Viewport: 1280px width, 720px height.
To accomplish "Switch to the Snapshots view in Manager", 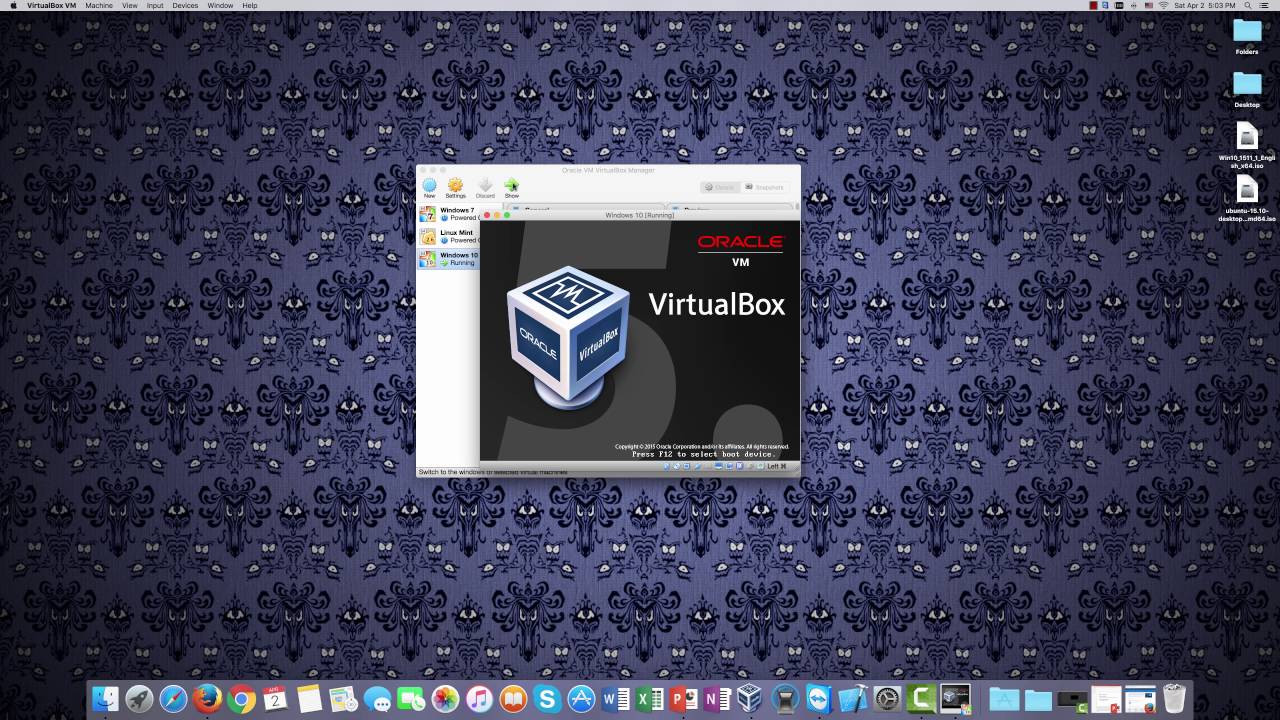I will 765,187.
